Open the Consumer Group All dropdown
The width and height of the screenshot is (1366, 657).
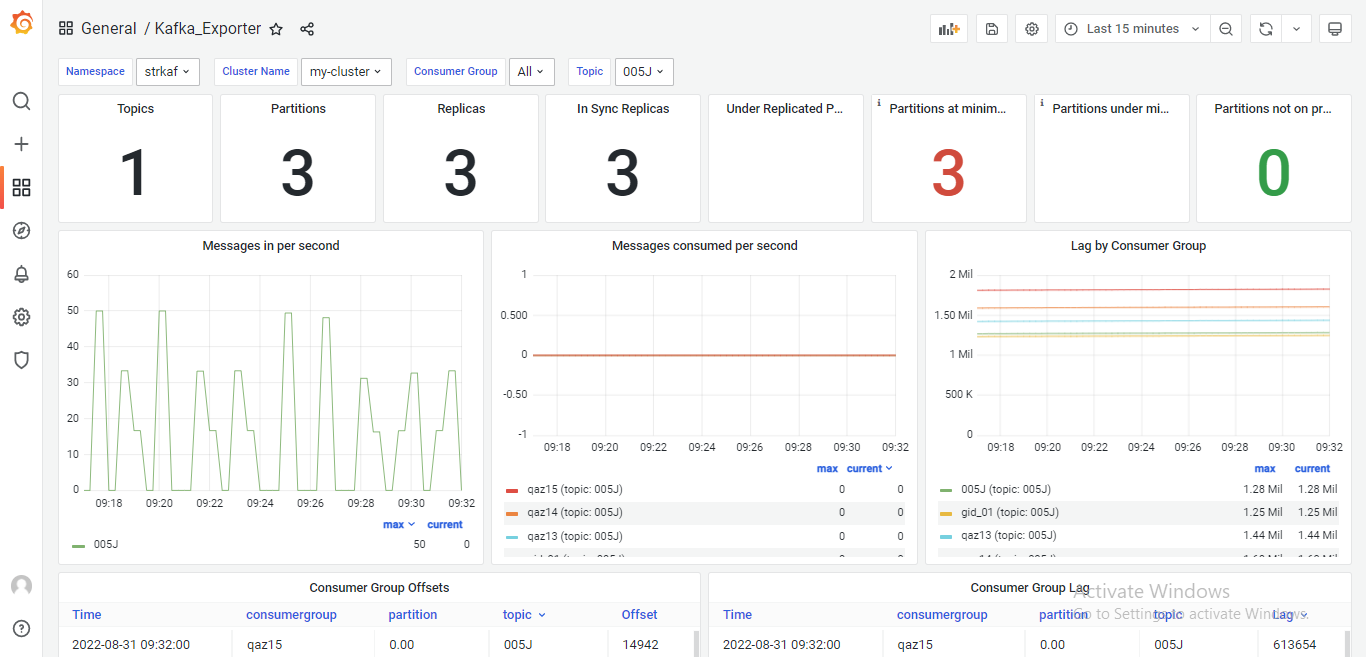[531, 71]
